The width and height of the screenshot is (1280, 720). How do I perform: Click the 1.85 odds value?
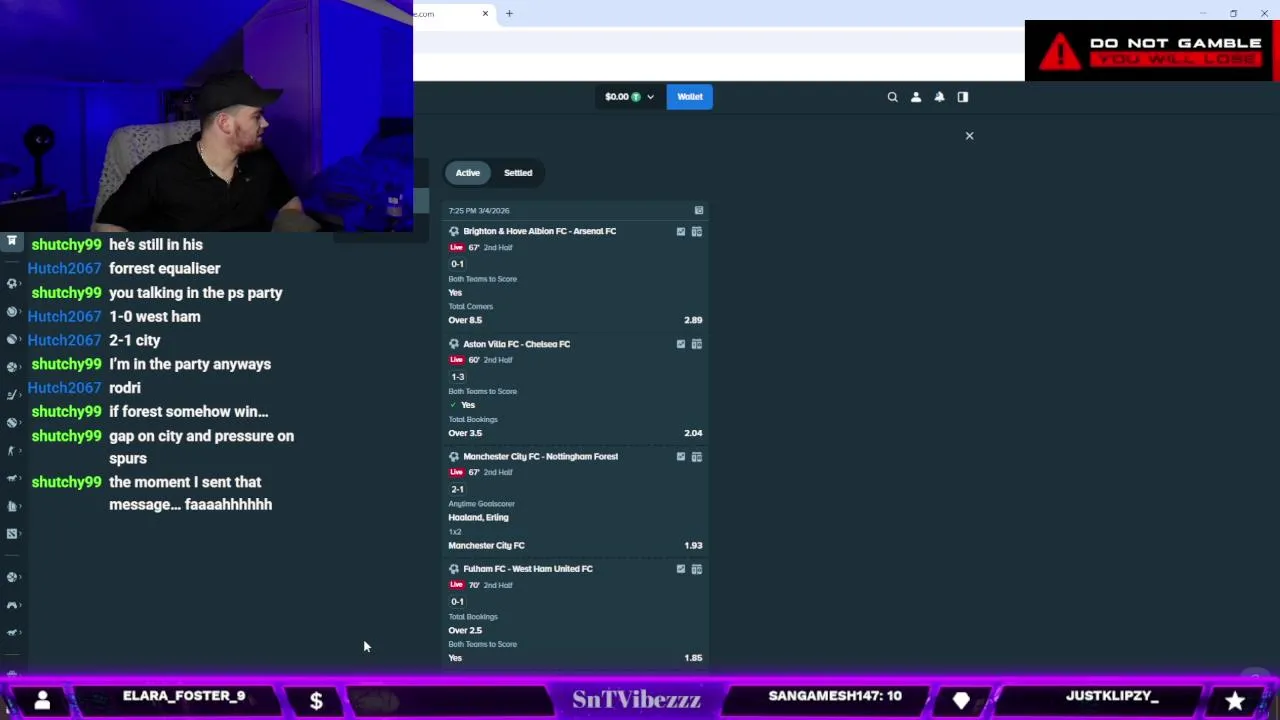pyautogui.click(x=693, y=658)
